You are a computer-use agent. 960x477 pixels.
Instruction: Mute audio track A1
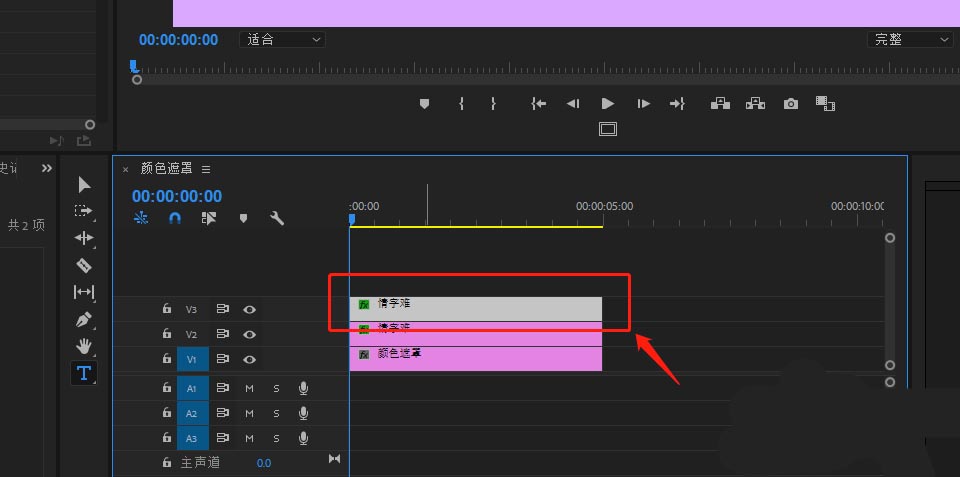coord(249,388)
